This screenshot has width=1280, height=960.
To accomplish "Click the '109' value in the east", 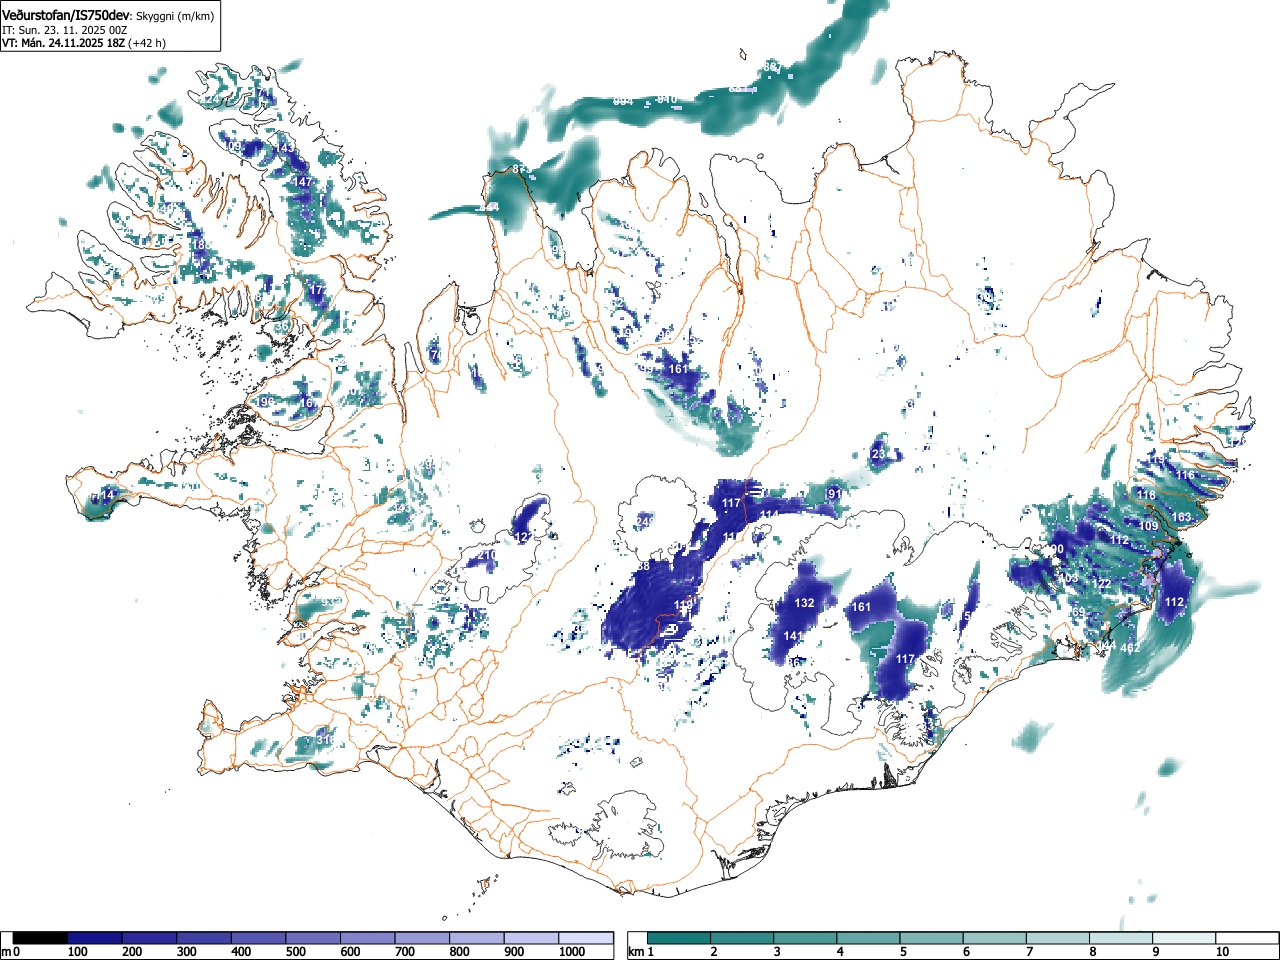I will point(1148,526).
